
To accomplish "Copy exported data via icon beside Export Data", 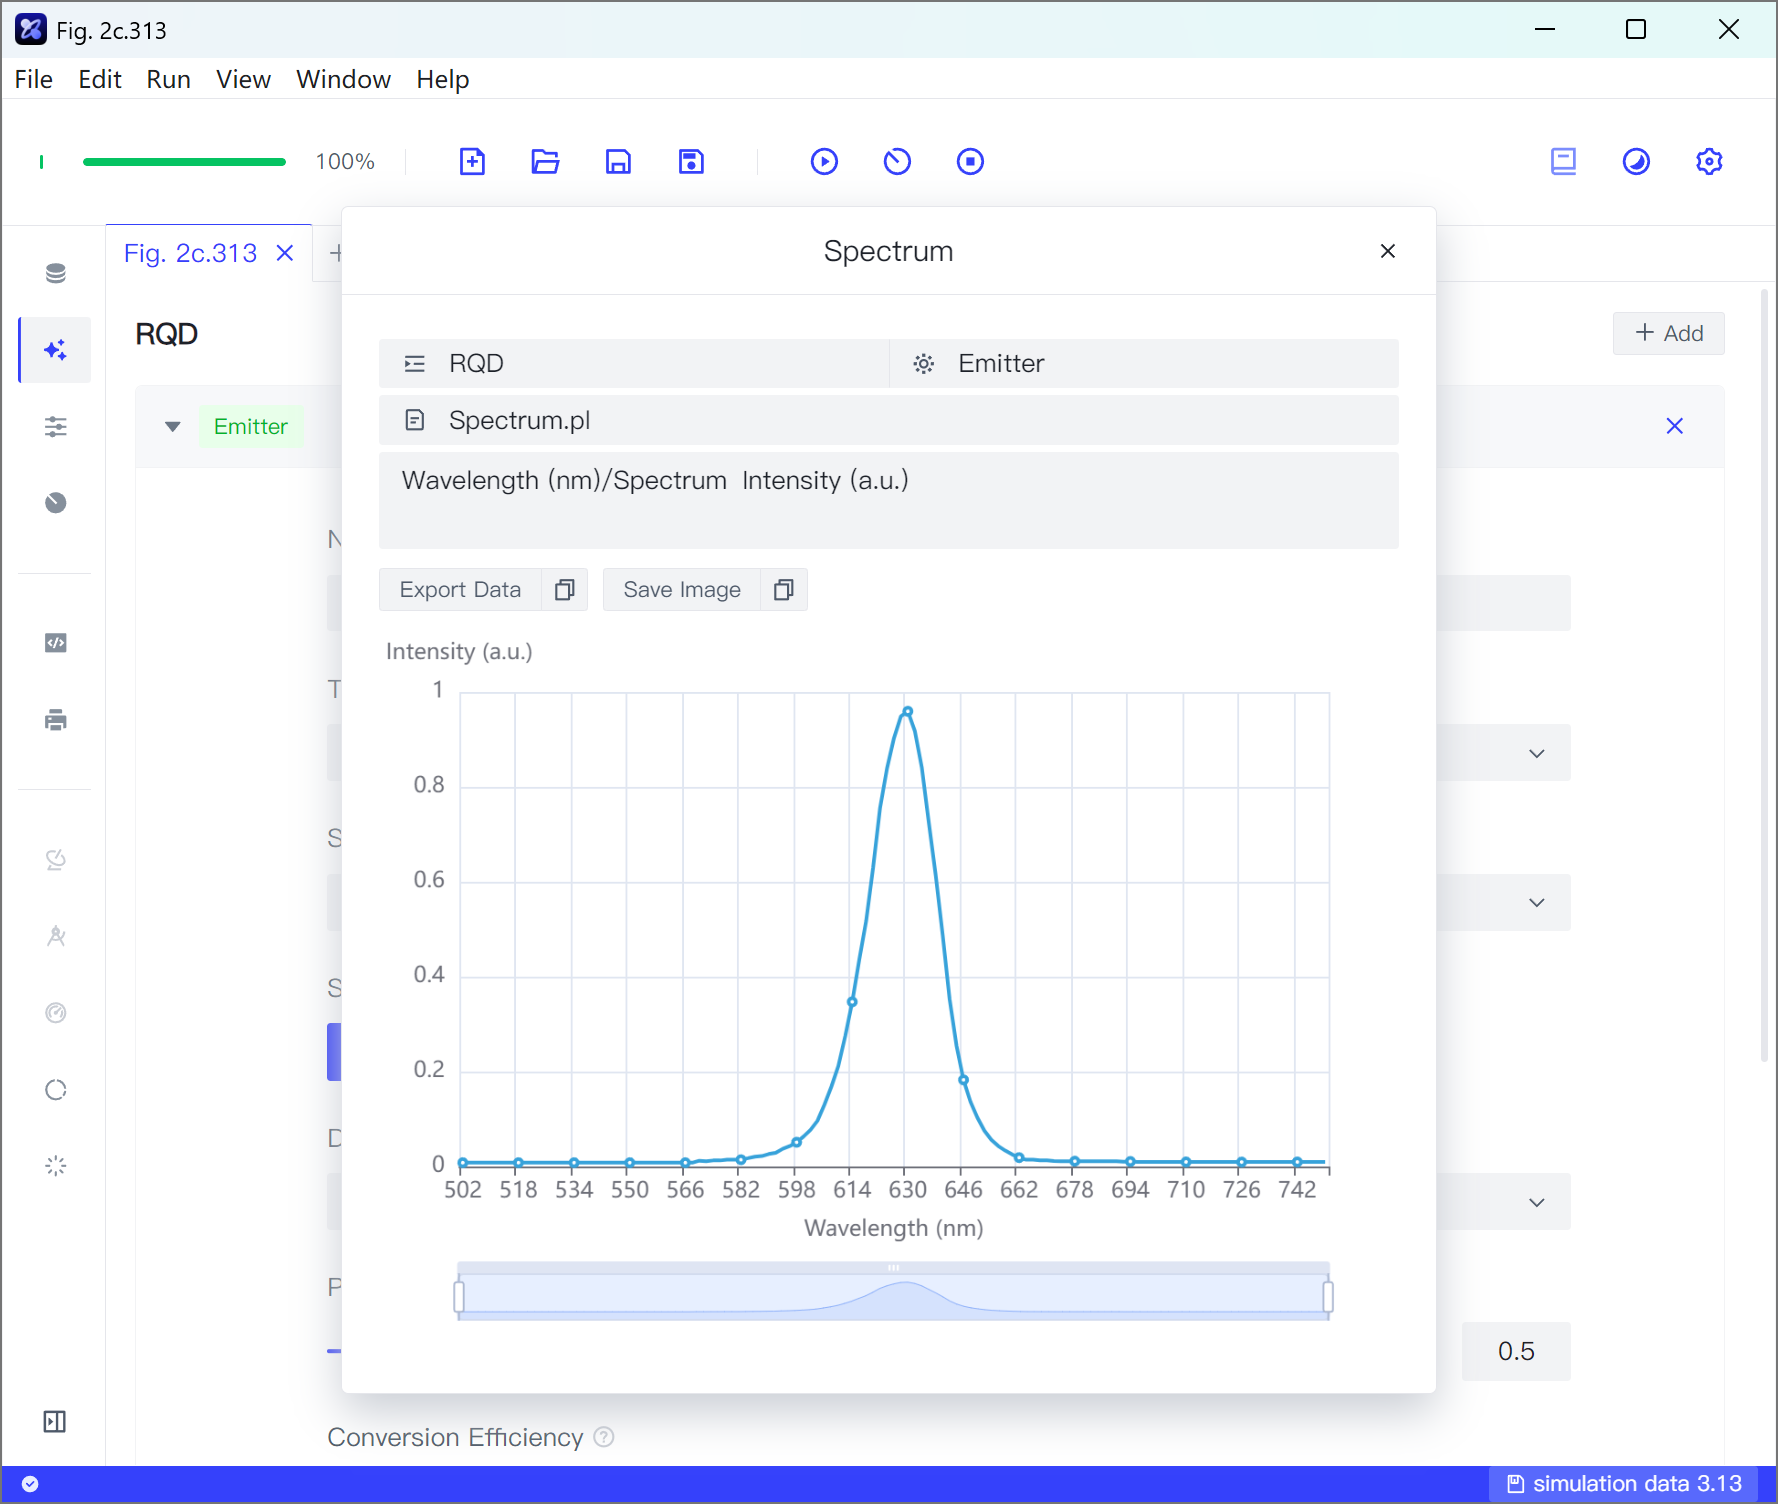I will [x=565, y=590].
